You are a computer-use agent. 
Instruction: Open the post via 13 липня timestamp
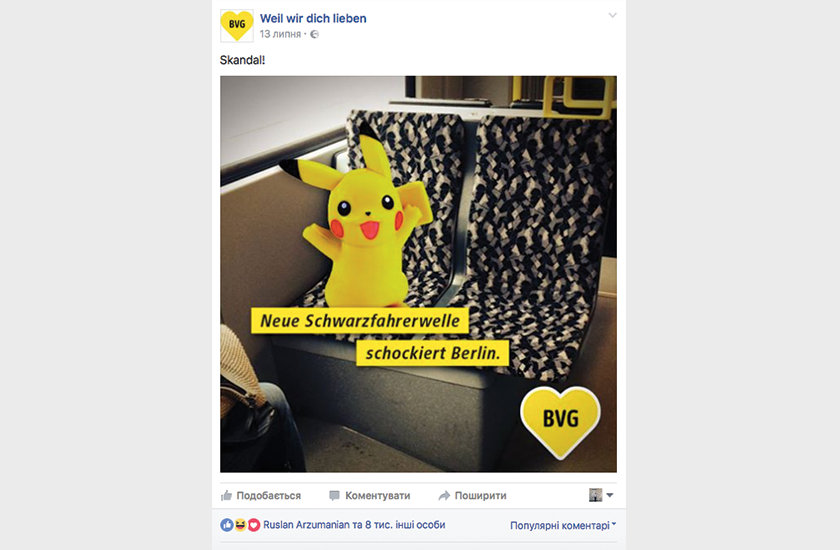280,34
